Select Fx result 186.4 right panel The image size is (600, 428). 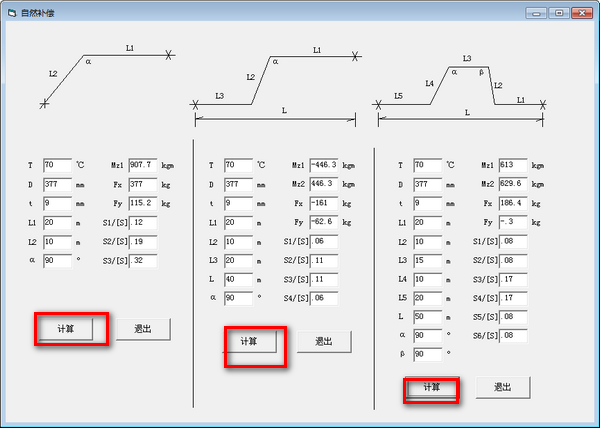coord(513,203)
